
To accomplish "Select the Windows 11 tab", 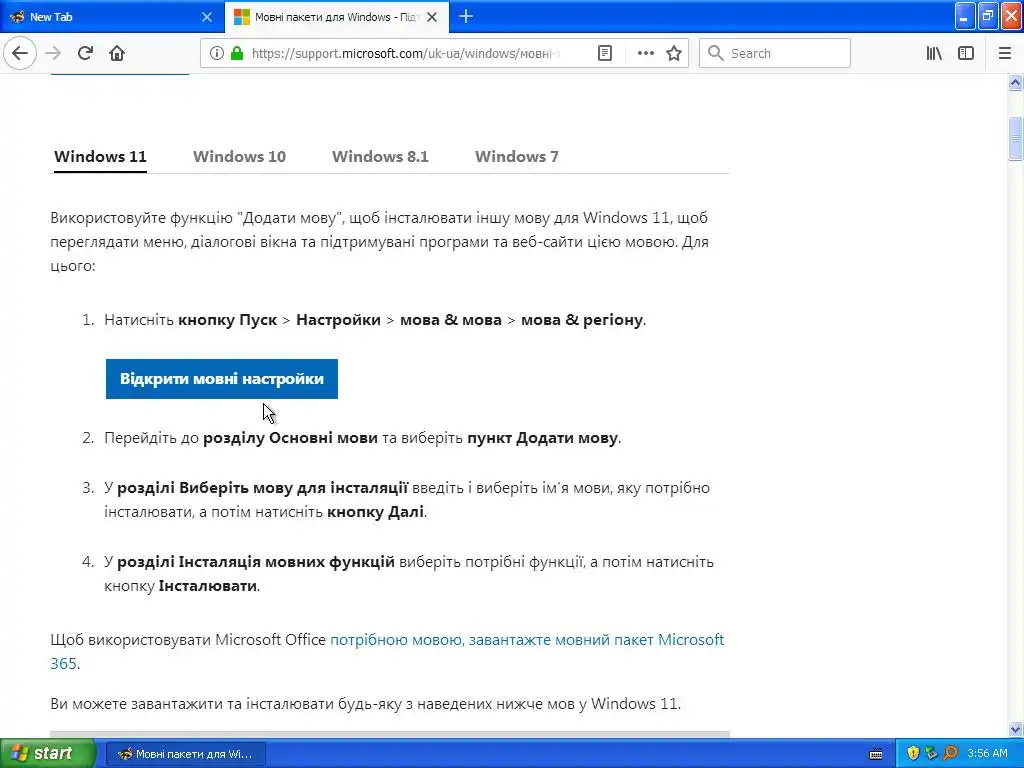I will 100,157.
